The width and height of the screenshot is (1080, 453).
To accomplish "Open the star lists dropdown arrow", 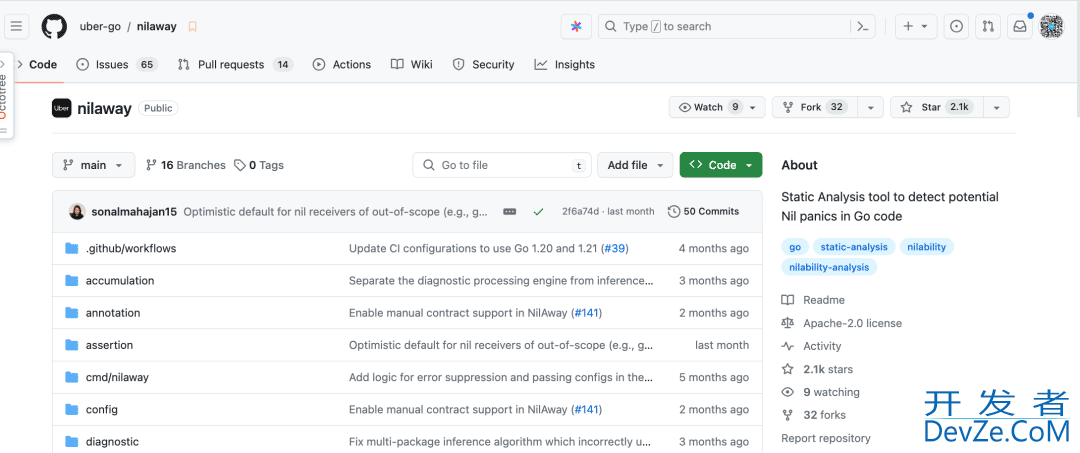I will click(x=997, y=107).
